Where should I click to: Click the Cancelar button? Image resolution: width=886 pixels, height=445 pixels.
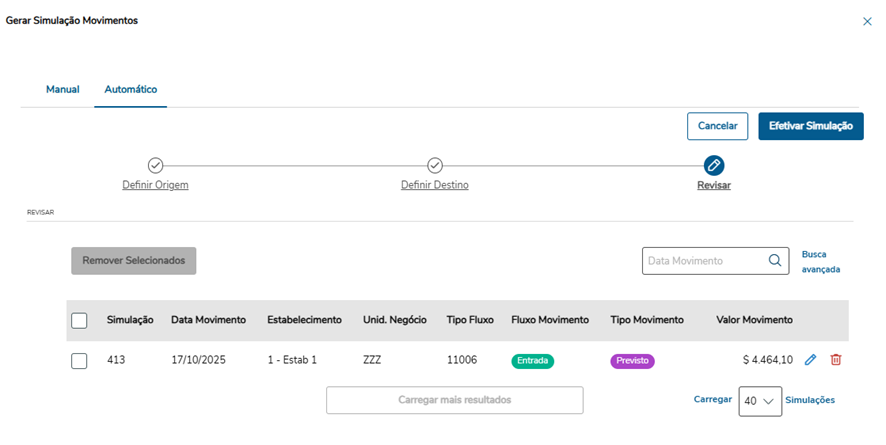click(717, 126)
